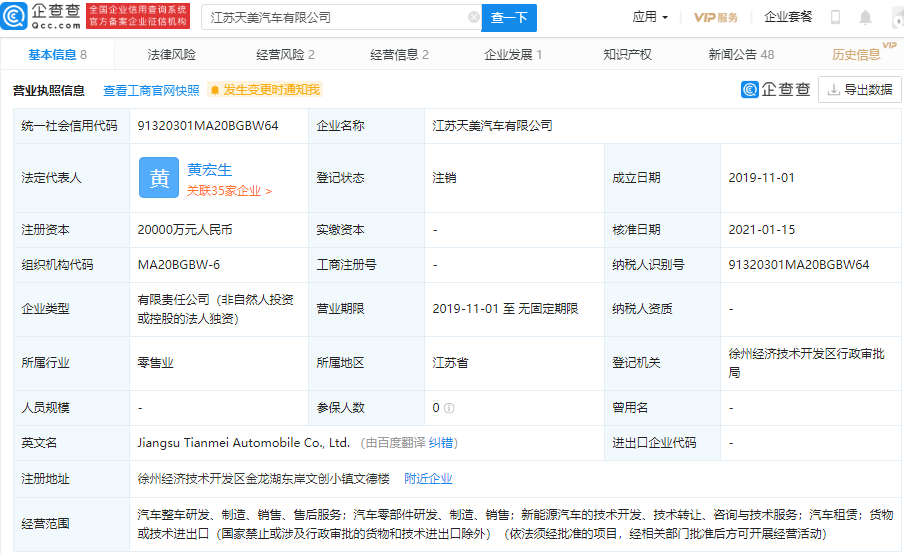904x554 pixels.
Task: Open notifications via the bell icon
Action: [865, 17]
